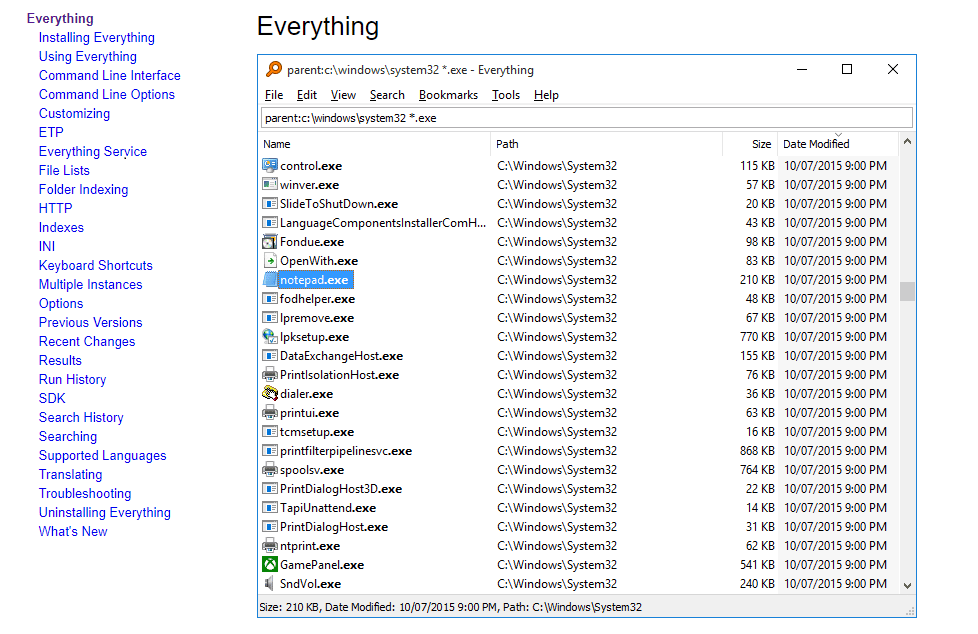Open the Command Line Options page
Image resolution: width=978 pixels, height=634 pixels.
tap(106, 94)
